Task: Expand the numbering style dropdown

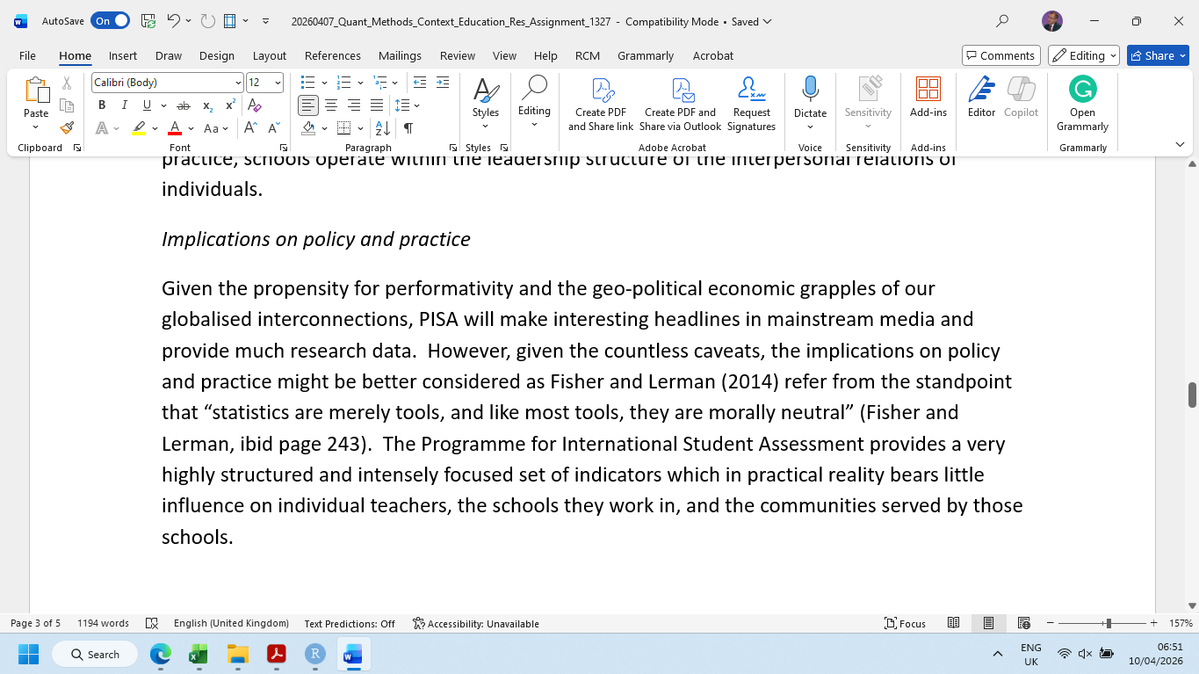Action: click(360, 83)
